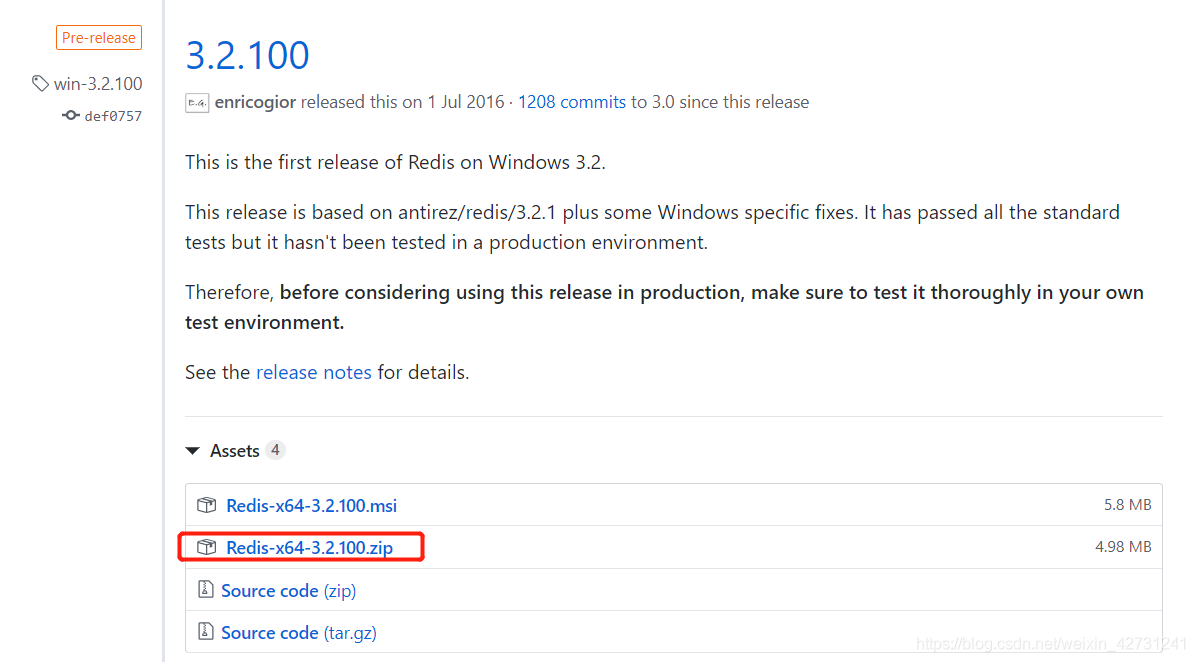This screenshot has height=662, width=1195.
Task: Click the enricogior avatar image
Action: pyautogui.click(x=197, y=103)
